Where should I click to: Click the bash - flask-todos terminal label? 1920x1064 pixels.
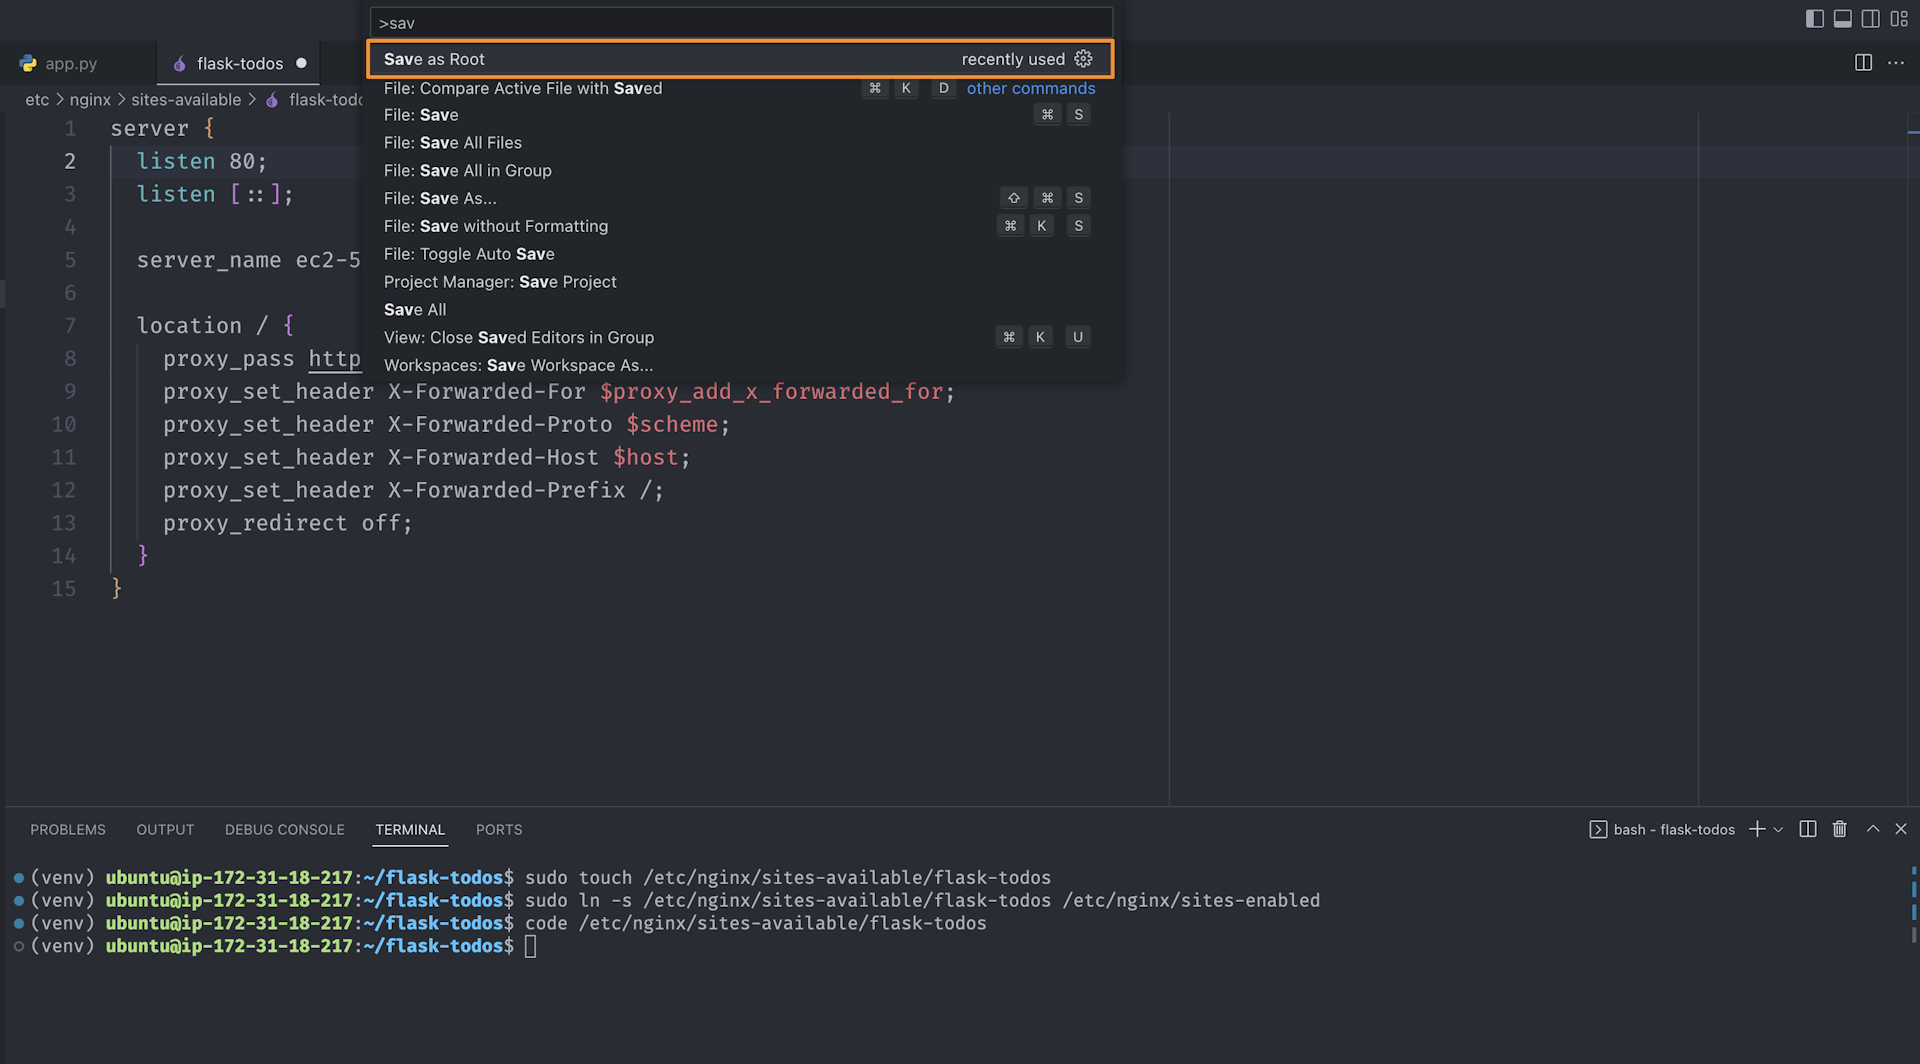click(1673, 830)
